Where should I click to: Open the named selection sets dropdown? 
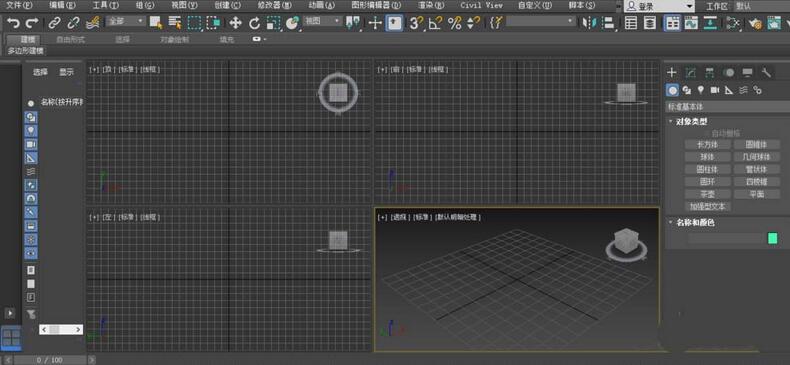point(541,21)
